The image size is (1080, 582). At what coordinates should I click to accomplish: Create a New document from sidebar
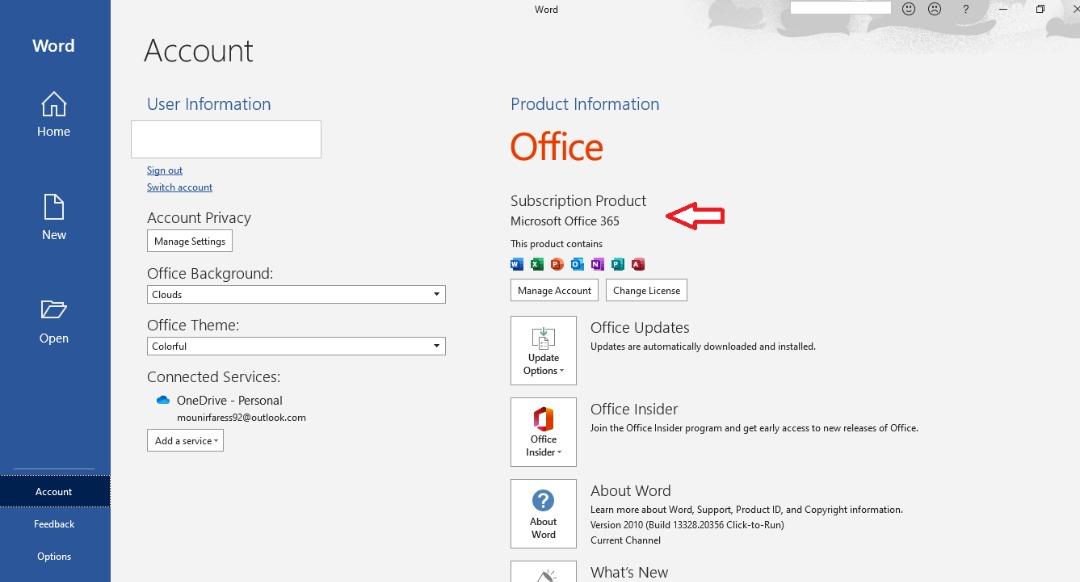click(54, 217)
